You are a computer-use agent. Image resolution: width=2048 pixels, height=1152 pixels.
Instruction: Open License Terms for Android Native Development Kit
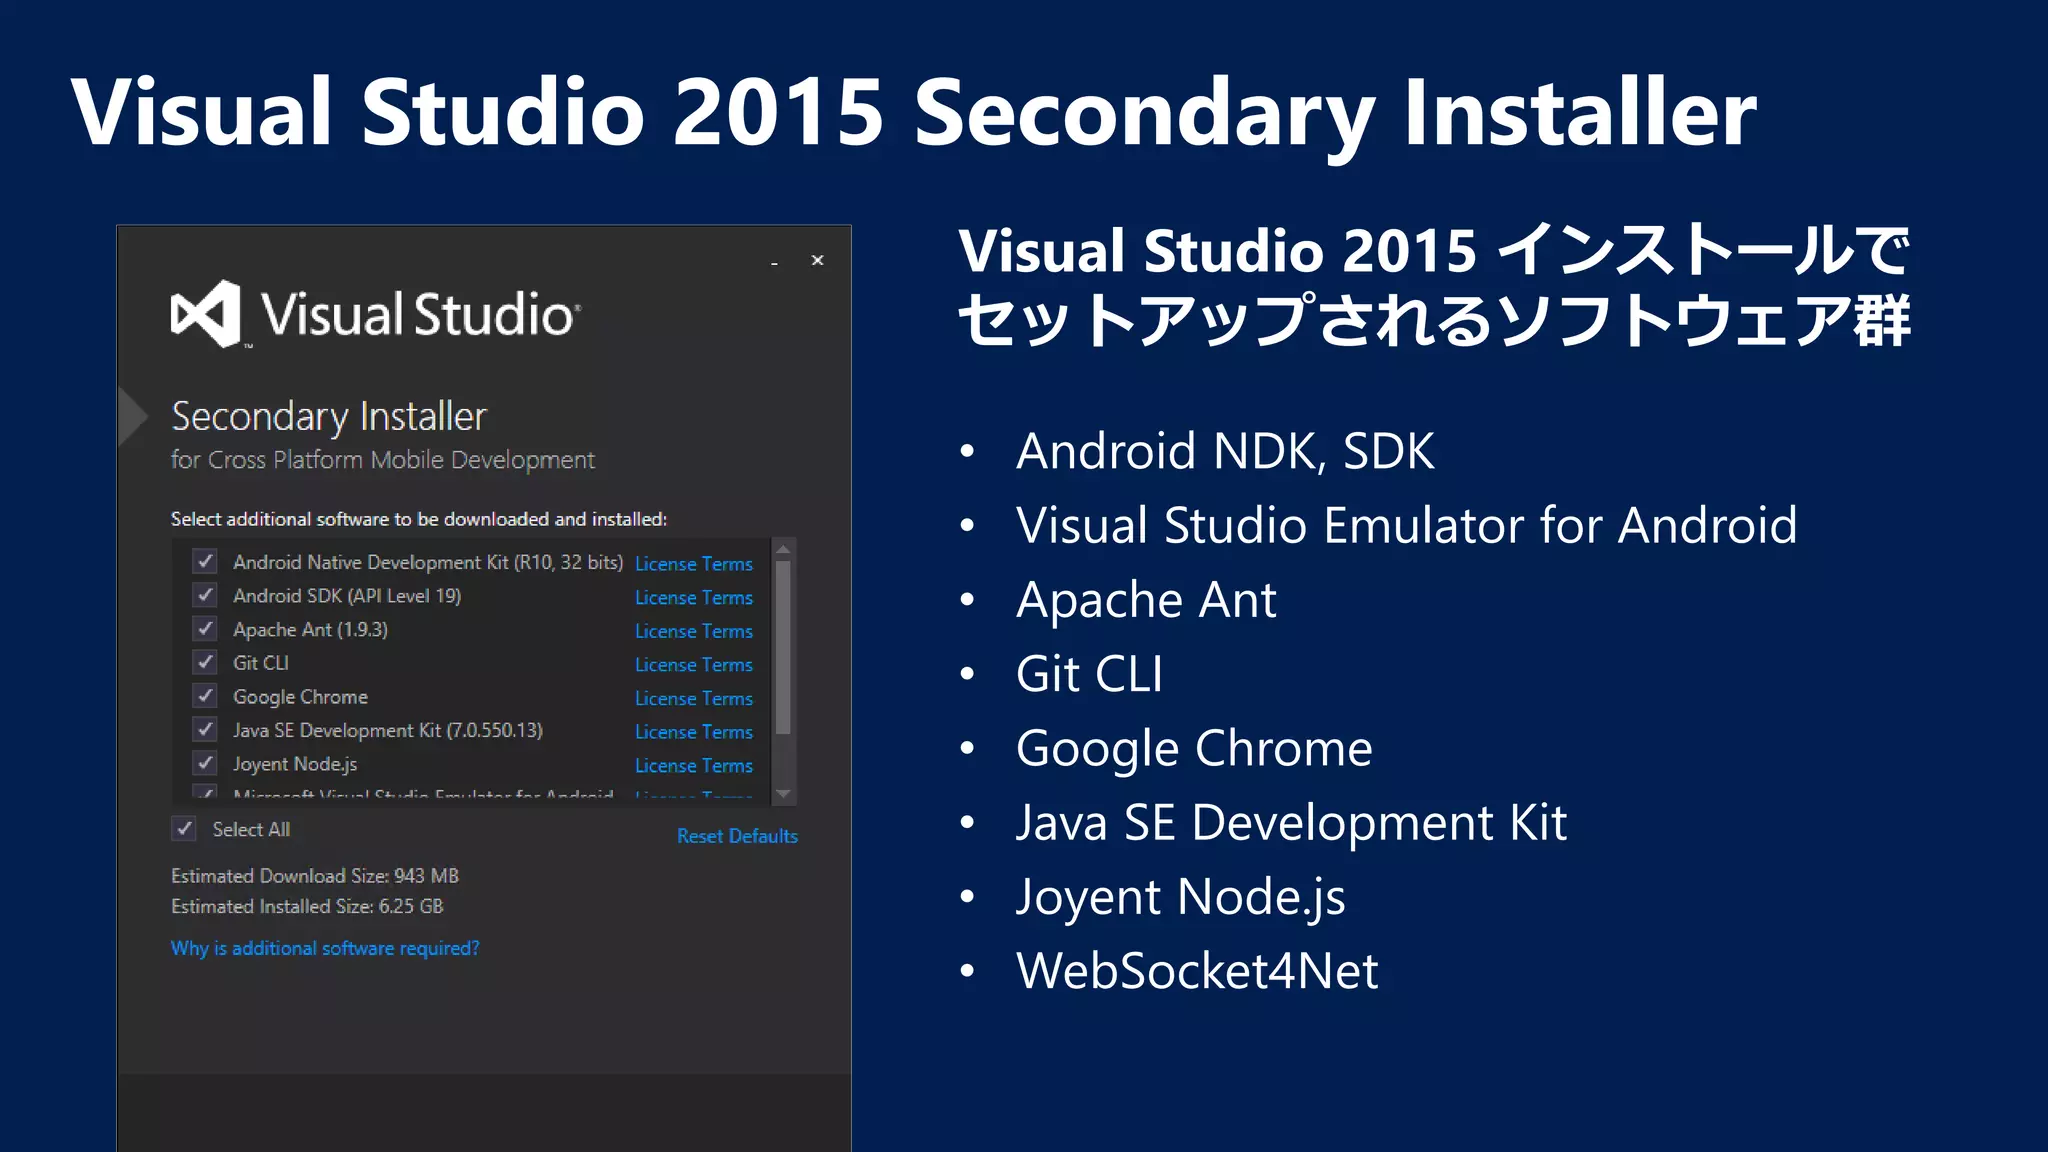point(693,564)
